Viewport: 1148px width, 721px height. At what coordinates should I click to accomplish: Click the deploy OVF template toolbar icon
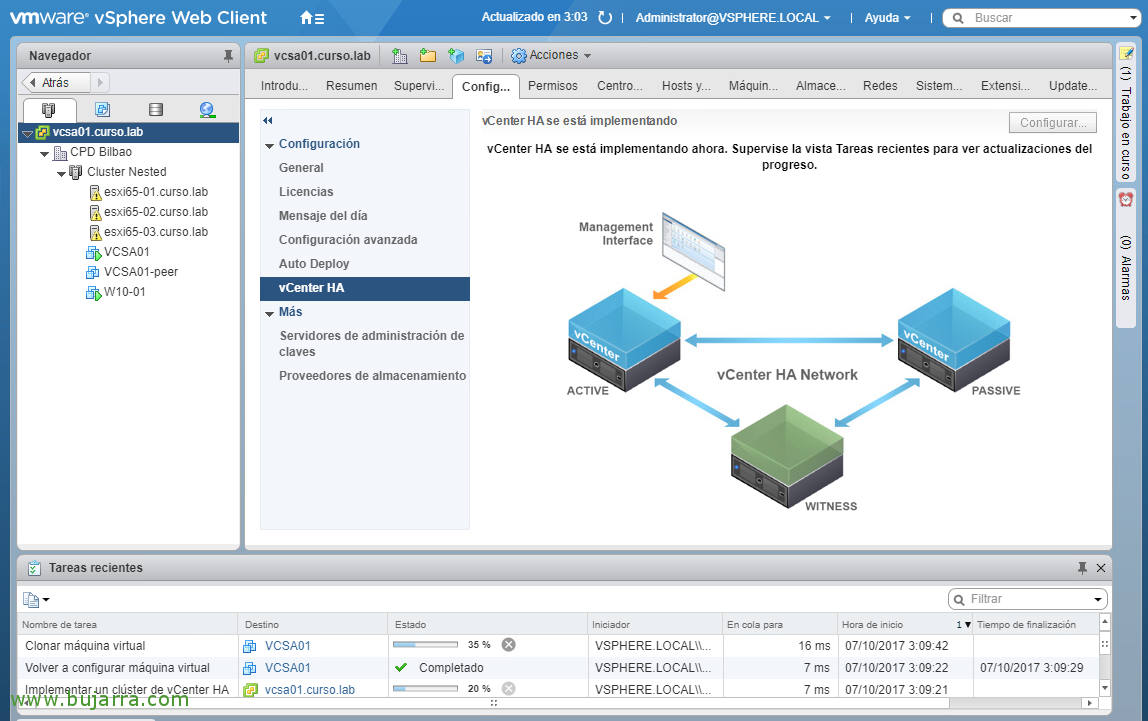coord(456,56)
